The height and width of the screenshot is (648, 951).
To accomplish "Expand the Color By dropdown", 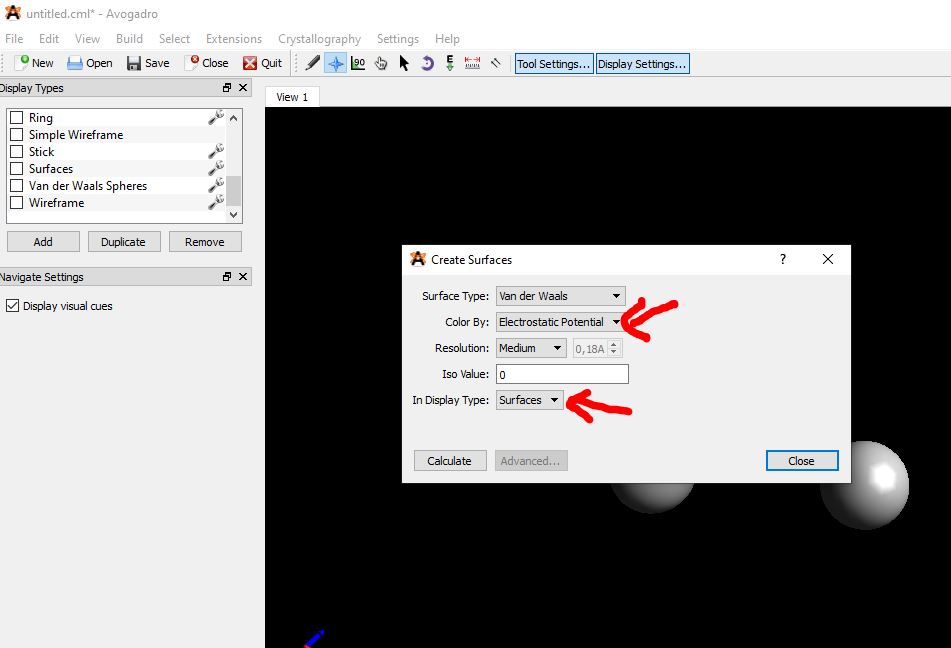I will click(560, 322).
